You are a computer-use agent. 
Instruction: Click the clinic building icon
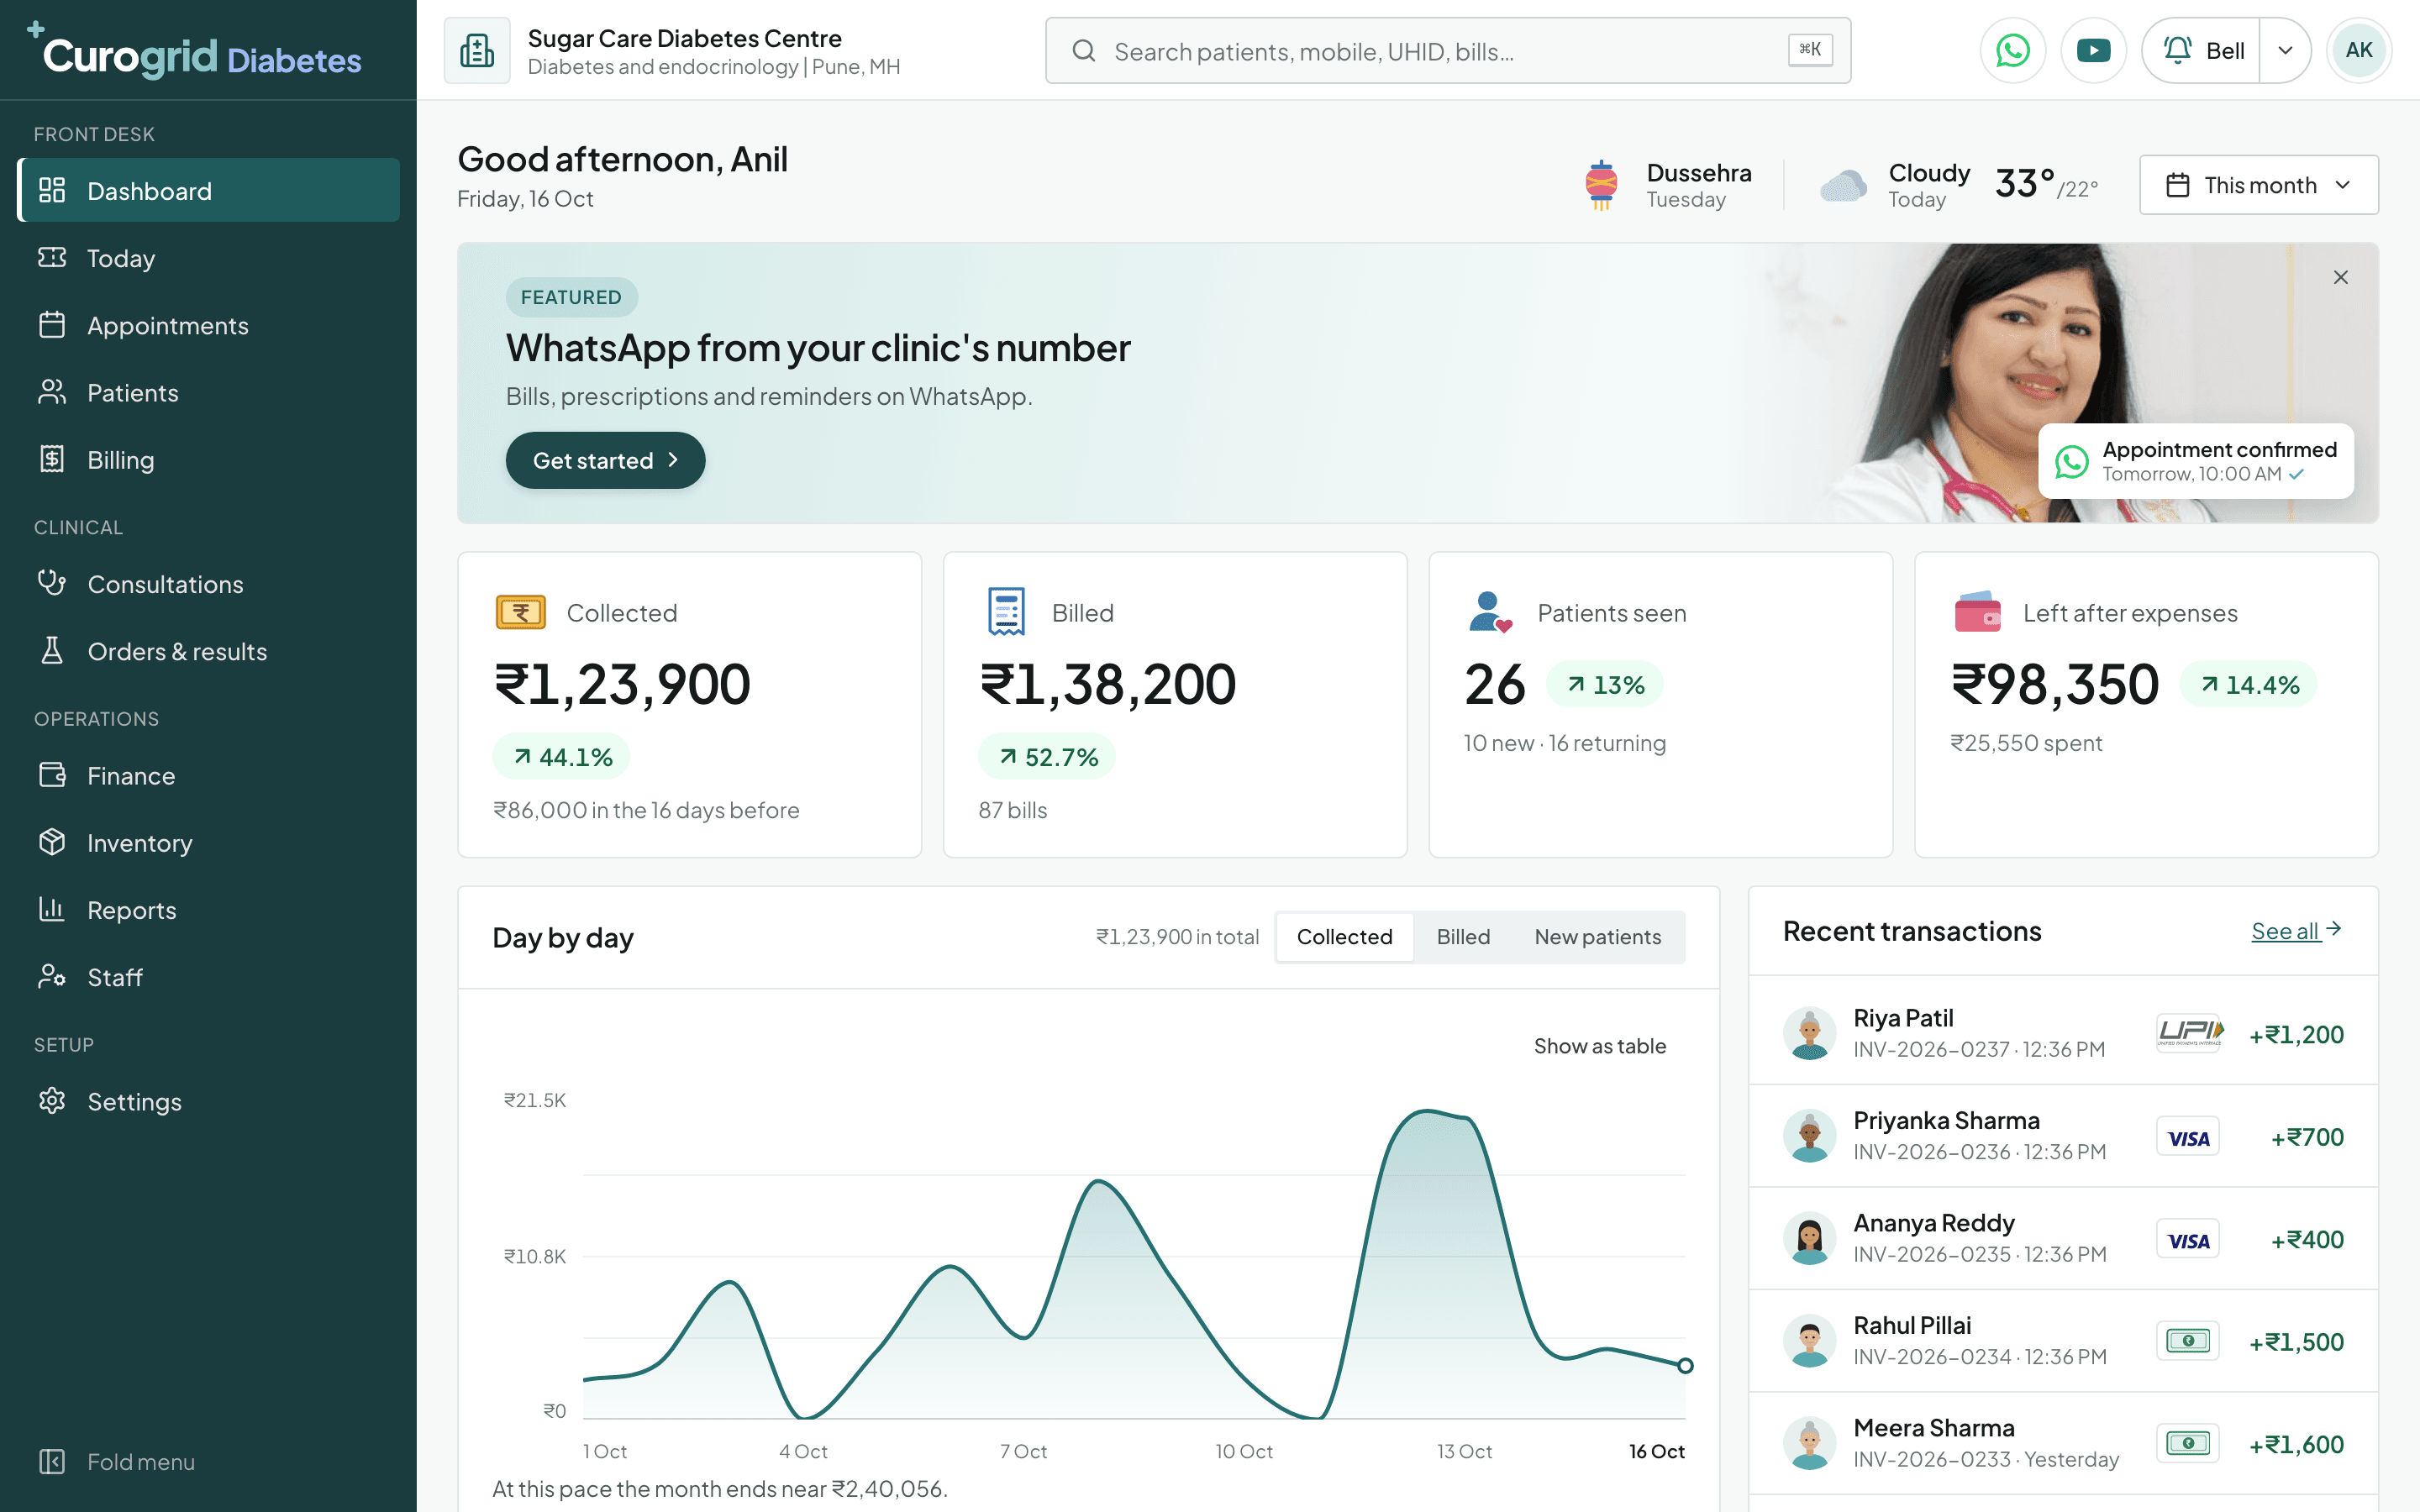tap(477, 50)
